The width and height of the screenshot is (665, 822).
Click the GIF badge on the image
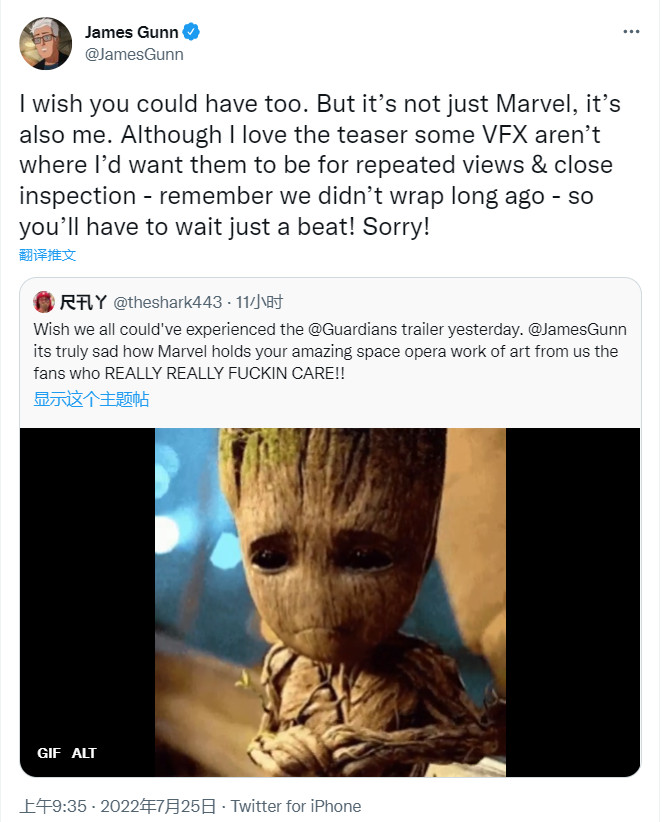point(48,753)
